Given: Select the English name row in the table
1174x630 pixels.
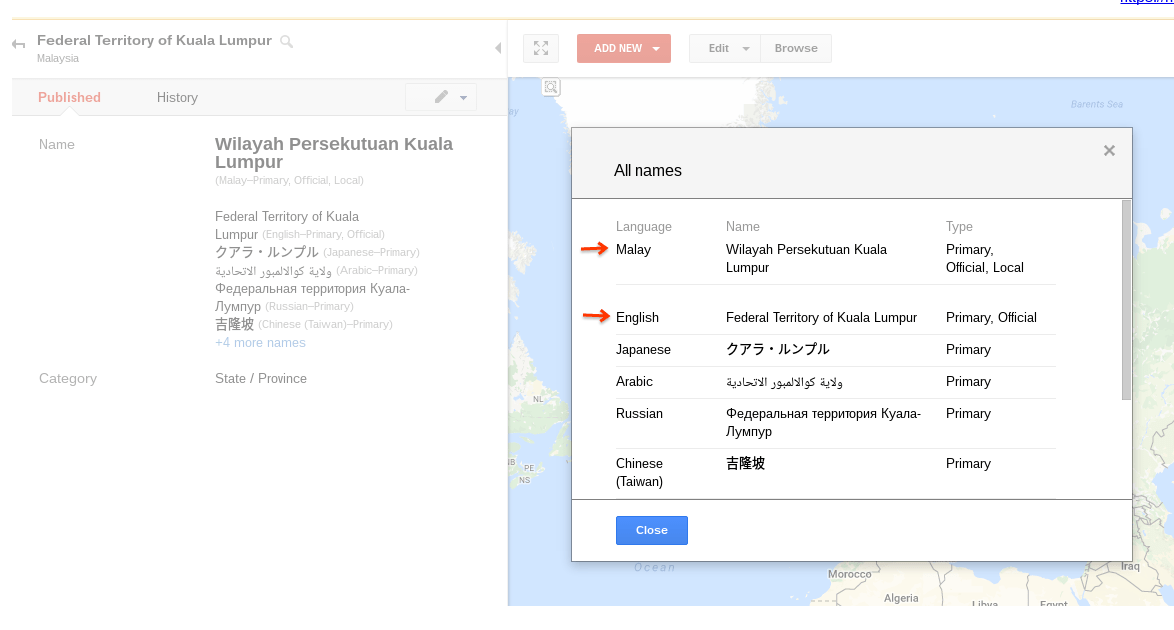Looking at the screenshot, I should point(820,317).
